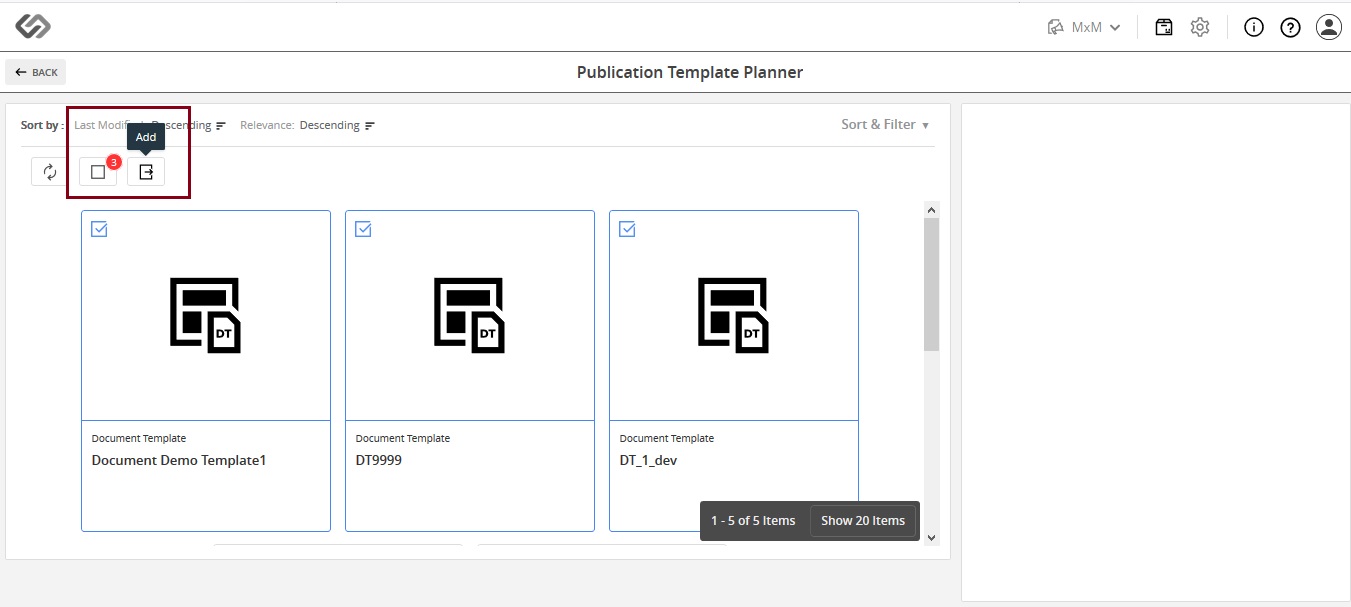Image resolution: width=1351 pixels, height=607 pixels.
Task: Open the settings gear icon
Action: [x=1200, y=27]
